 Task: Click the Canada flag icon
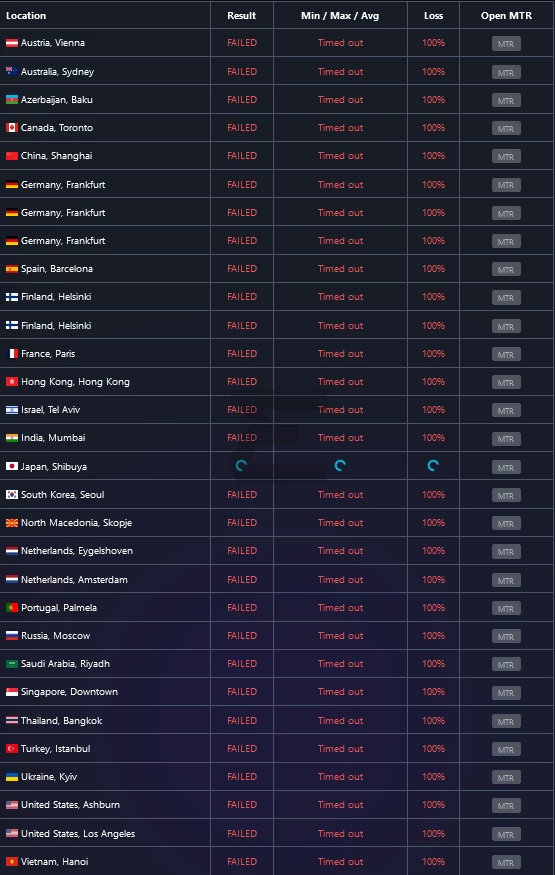click(12, 128)
